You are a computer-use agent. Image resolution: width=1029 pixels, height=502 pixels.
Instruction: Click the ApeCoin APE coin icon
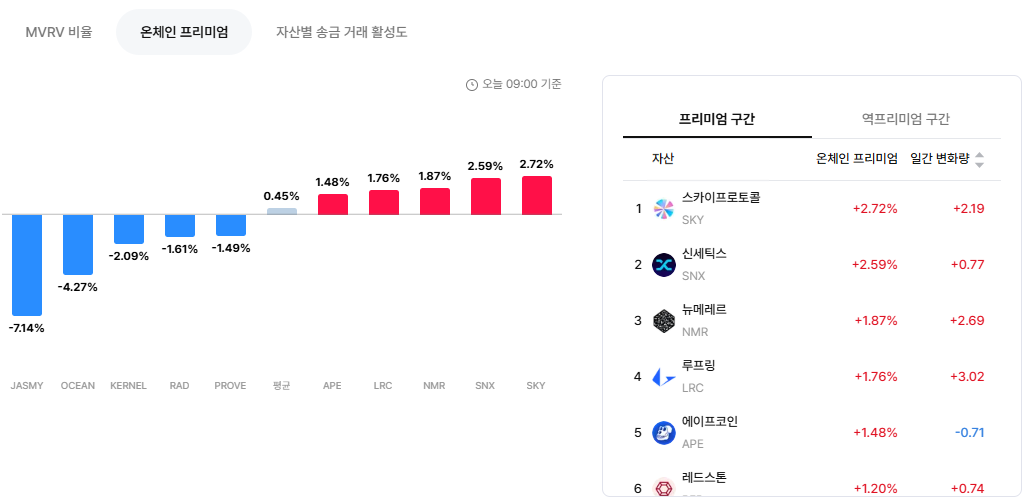(663, 433)
